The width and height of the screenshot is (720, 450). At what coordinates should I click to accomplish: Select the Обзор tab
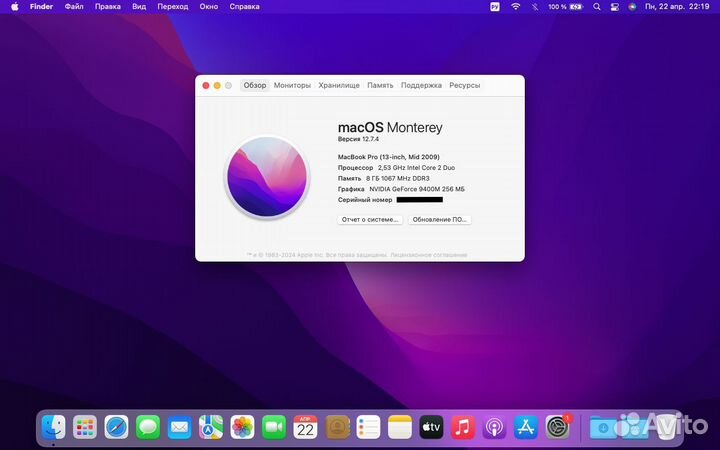click(x=255, y=85)
